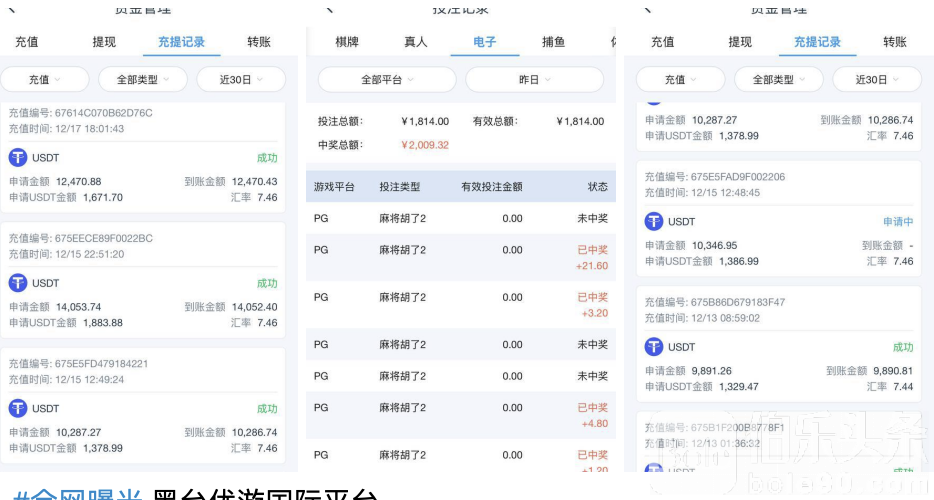Click USDT icon in record 675B86D679183F47
Image resolution: width=934 pixels, height=500 pixels.
(654, 346)
